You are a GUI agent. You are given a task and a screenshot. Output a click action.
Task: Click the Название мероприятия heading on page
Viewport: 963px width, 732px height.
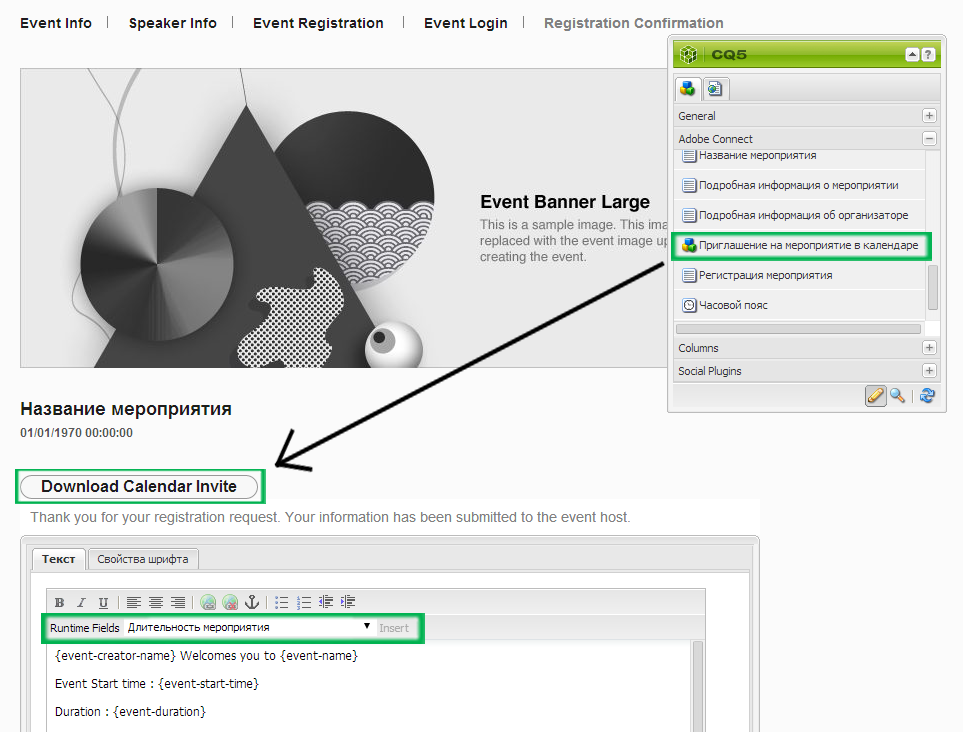pos(126,409)
